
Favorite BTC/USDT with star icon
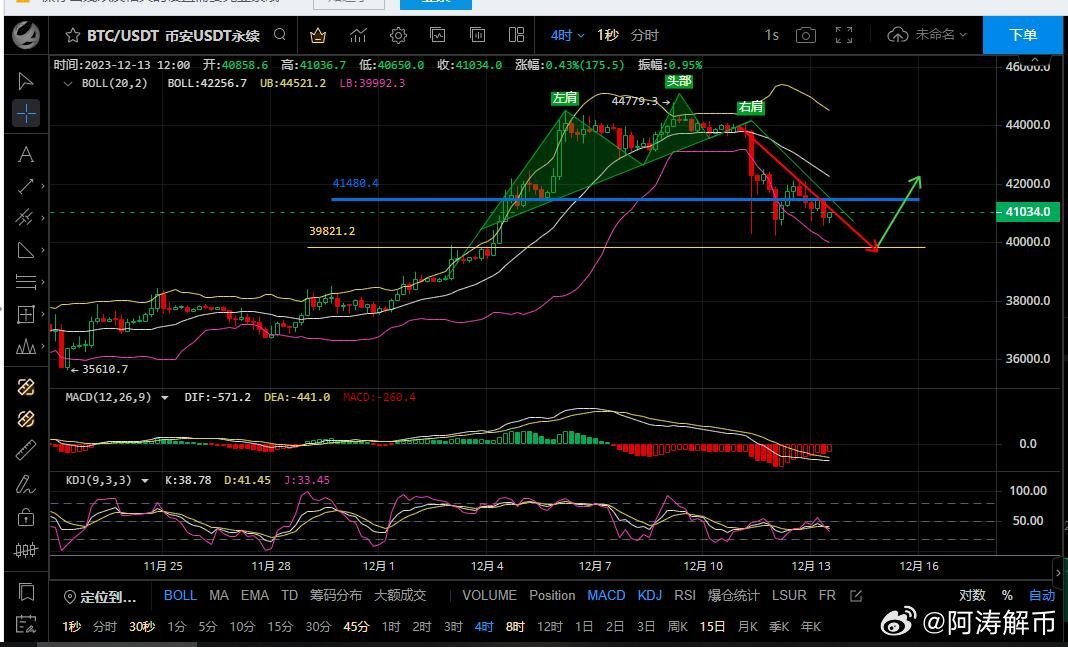pyautogui.click(x=72, y=36)
